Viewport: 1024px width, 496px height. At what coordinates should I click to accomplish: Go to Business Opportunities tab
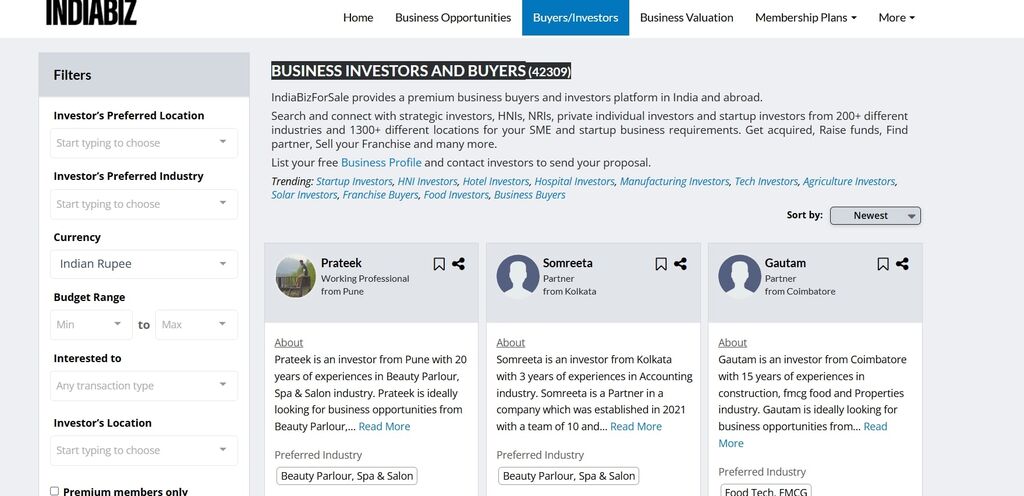453,18
